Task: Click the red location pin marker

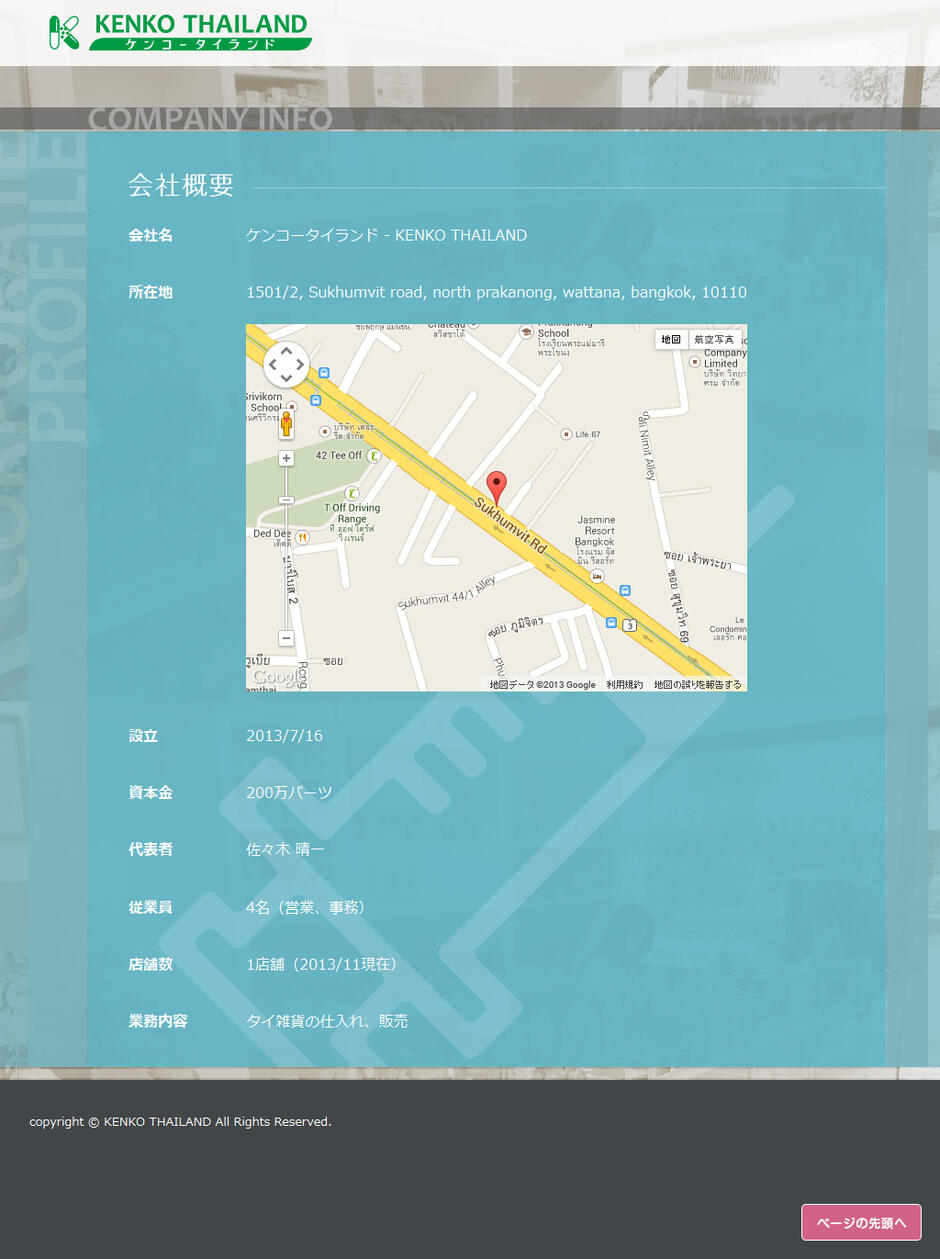Action: 496,489
